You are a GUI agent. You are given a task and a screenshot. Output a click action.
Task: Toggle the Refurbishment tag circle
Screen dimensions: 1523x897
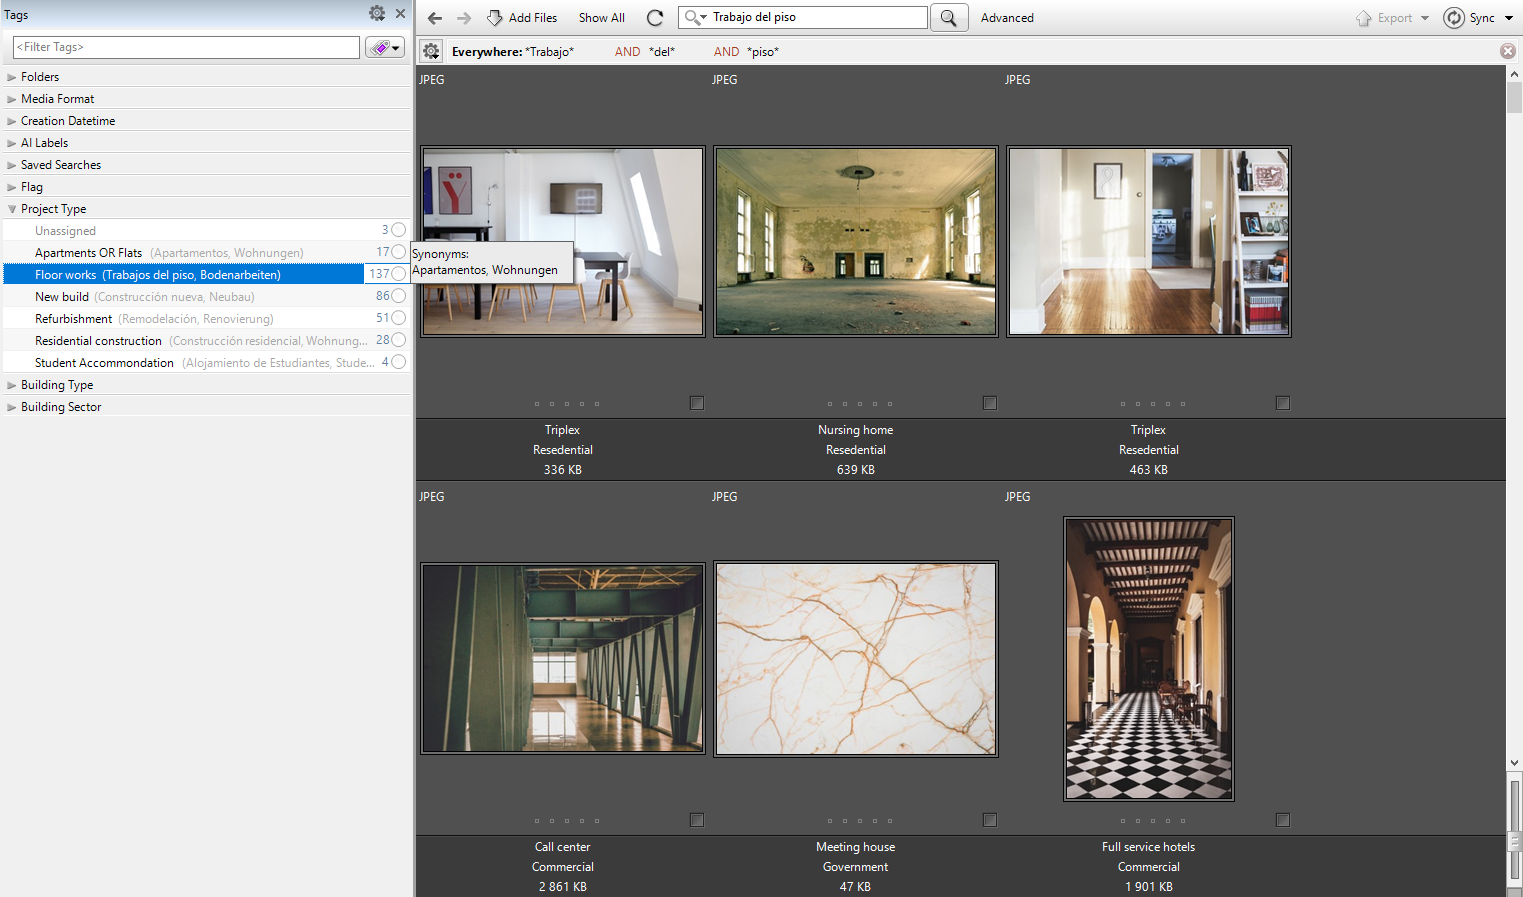click(399, 318)
